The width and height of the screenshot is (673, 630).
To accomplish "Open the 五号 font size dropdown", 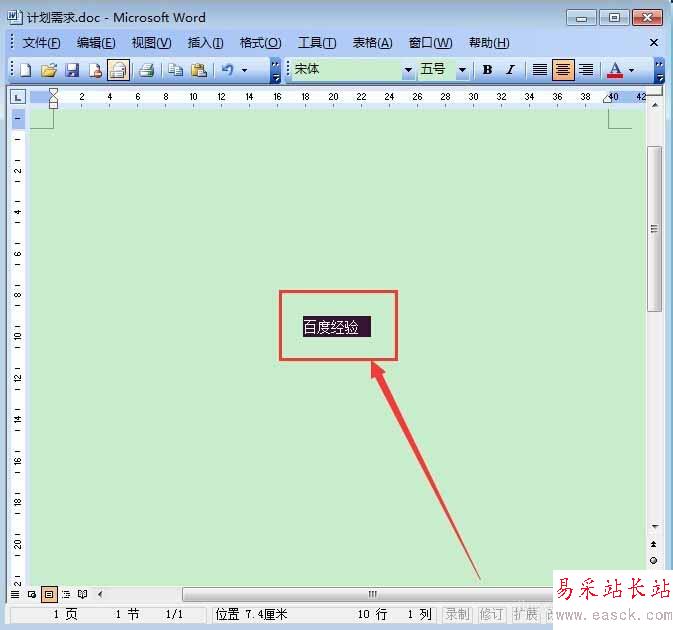I will point(462,70).
